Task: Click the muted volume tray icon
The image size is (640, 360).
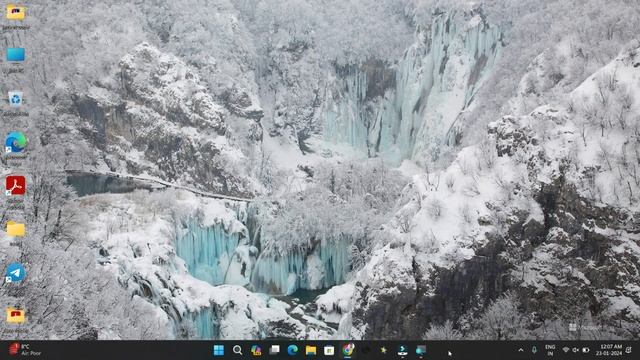Action: 576,350
